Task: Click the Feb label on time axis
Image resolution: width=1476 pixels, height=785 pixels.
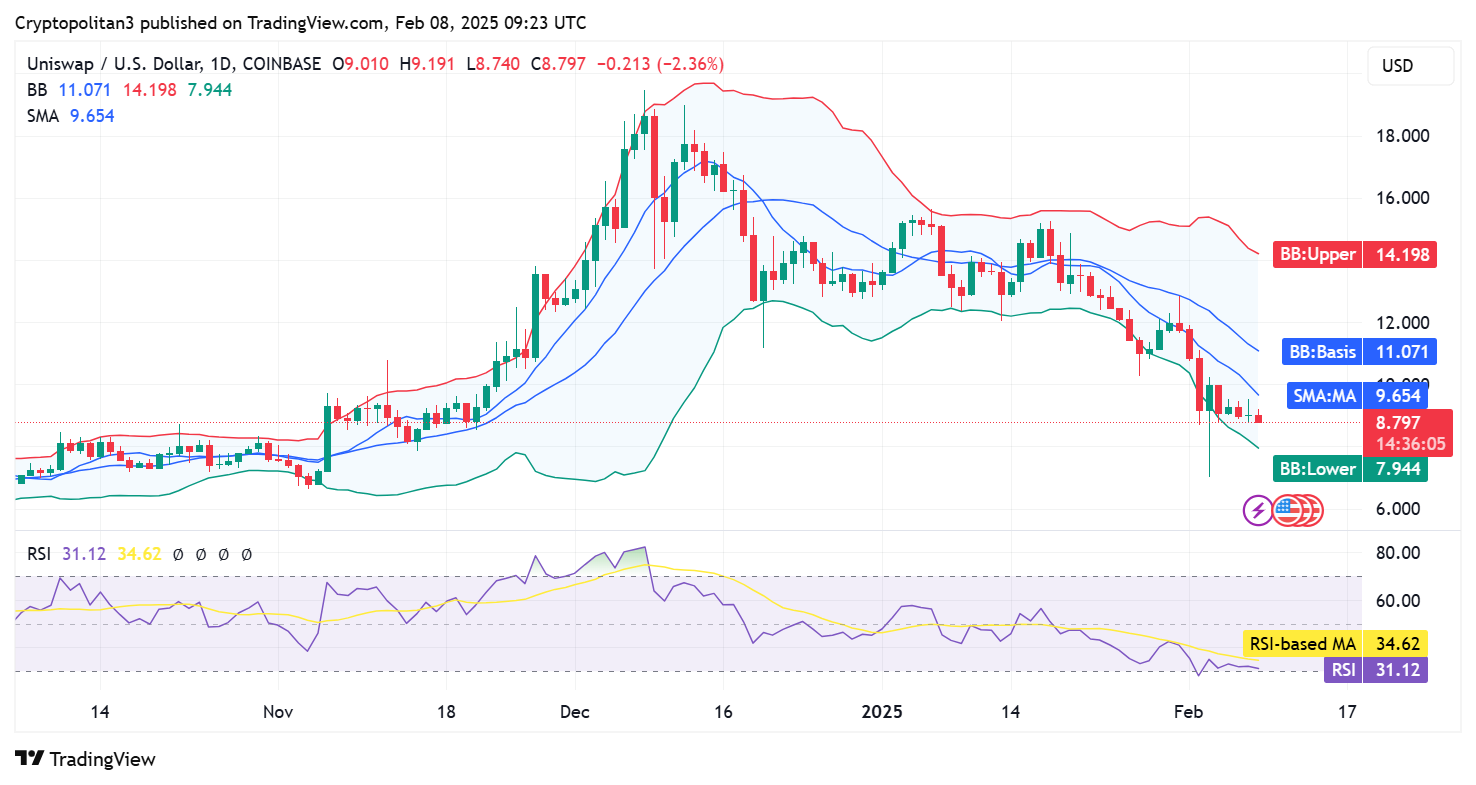Action: 1187,712
